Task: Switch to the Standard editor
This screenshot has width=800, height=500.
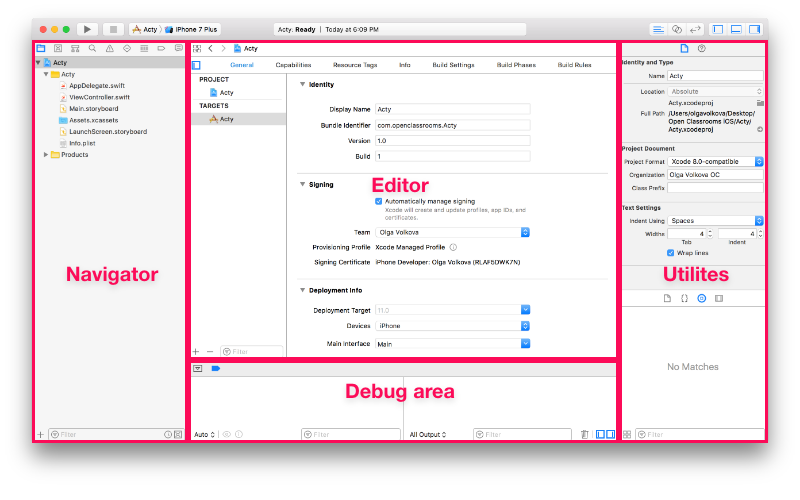Action: pos(658,29)
